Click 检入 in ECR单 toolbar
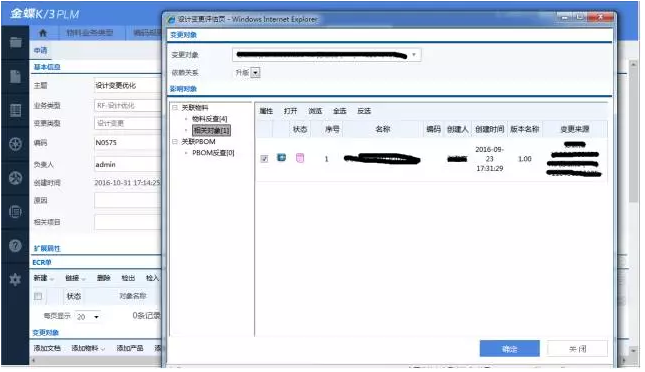This screenshot has height=372, width=645. (152, 279)
